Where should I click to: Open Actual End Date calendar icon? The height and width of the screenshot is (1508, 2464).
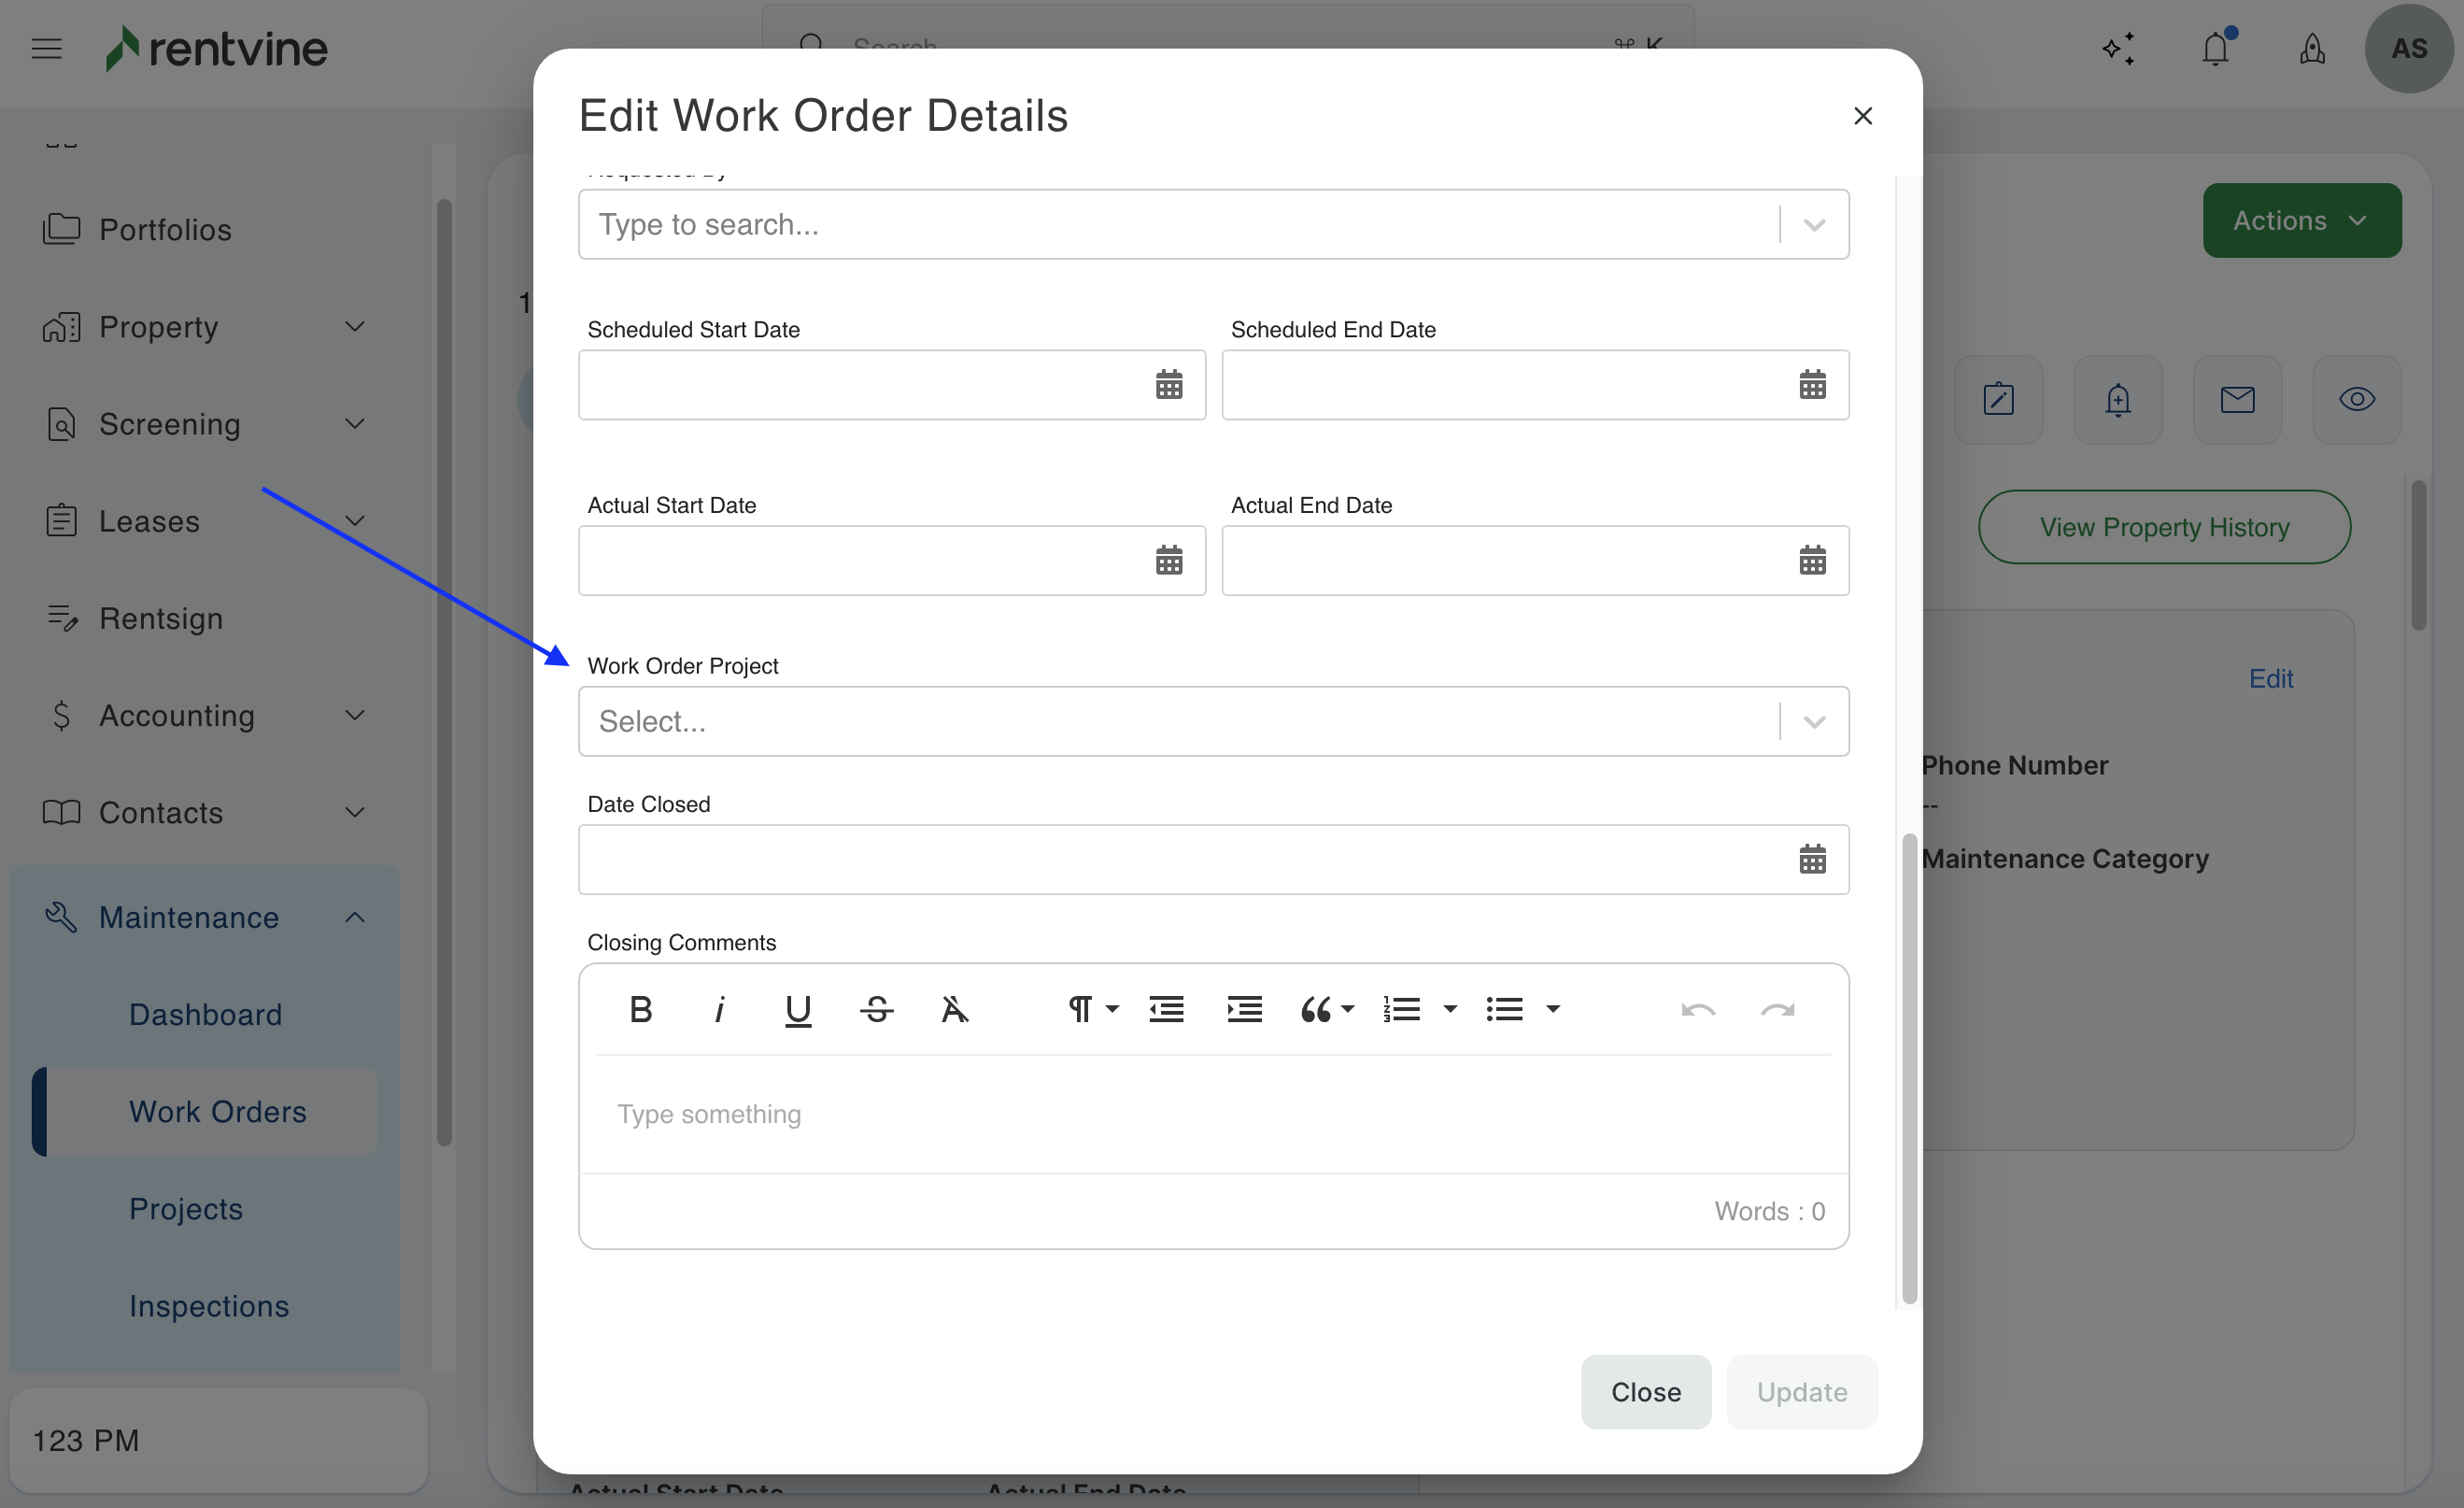(x=1811, y=560)
